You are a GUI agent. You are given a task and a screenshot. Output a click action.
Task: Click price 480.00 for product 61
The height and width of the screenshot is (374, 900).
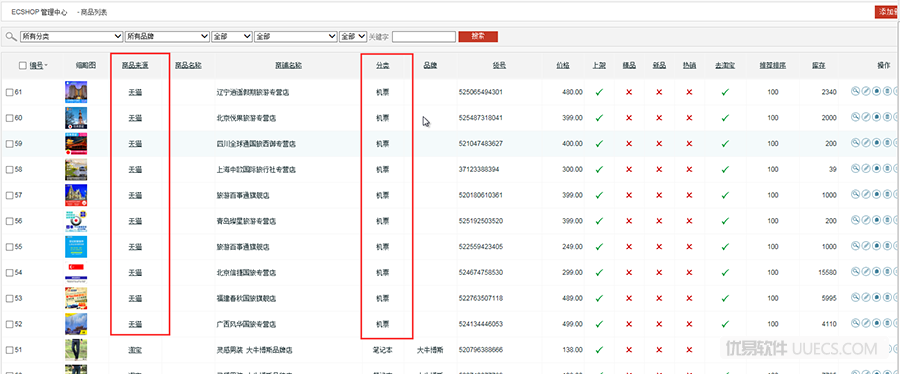pyautogui.click(x=573, y=92)
